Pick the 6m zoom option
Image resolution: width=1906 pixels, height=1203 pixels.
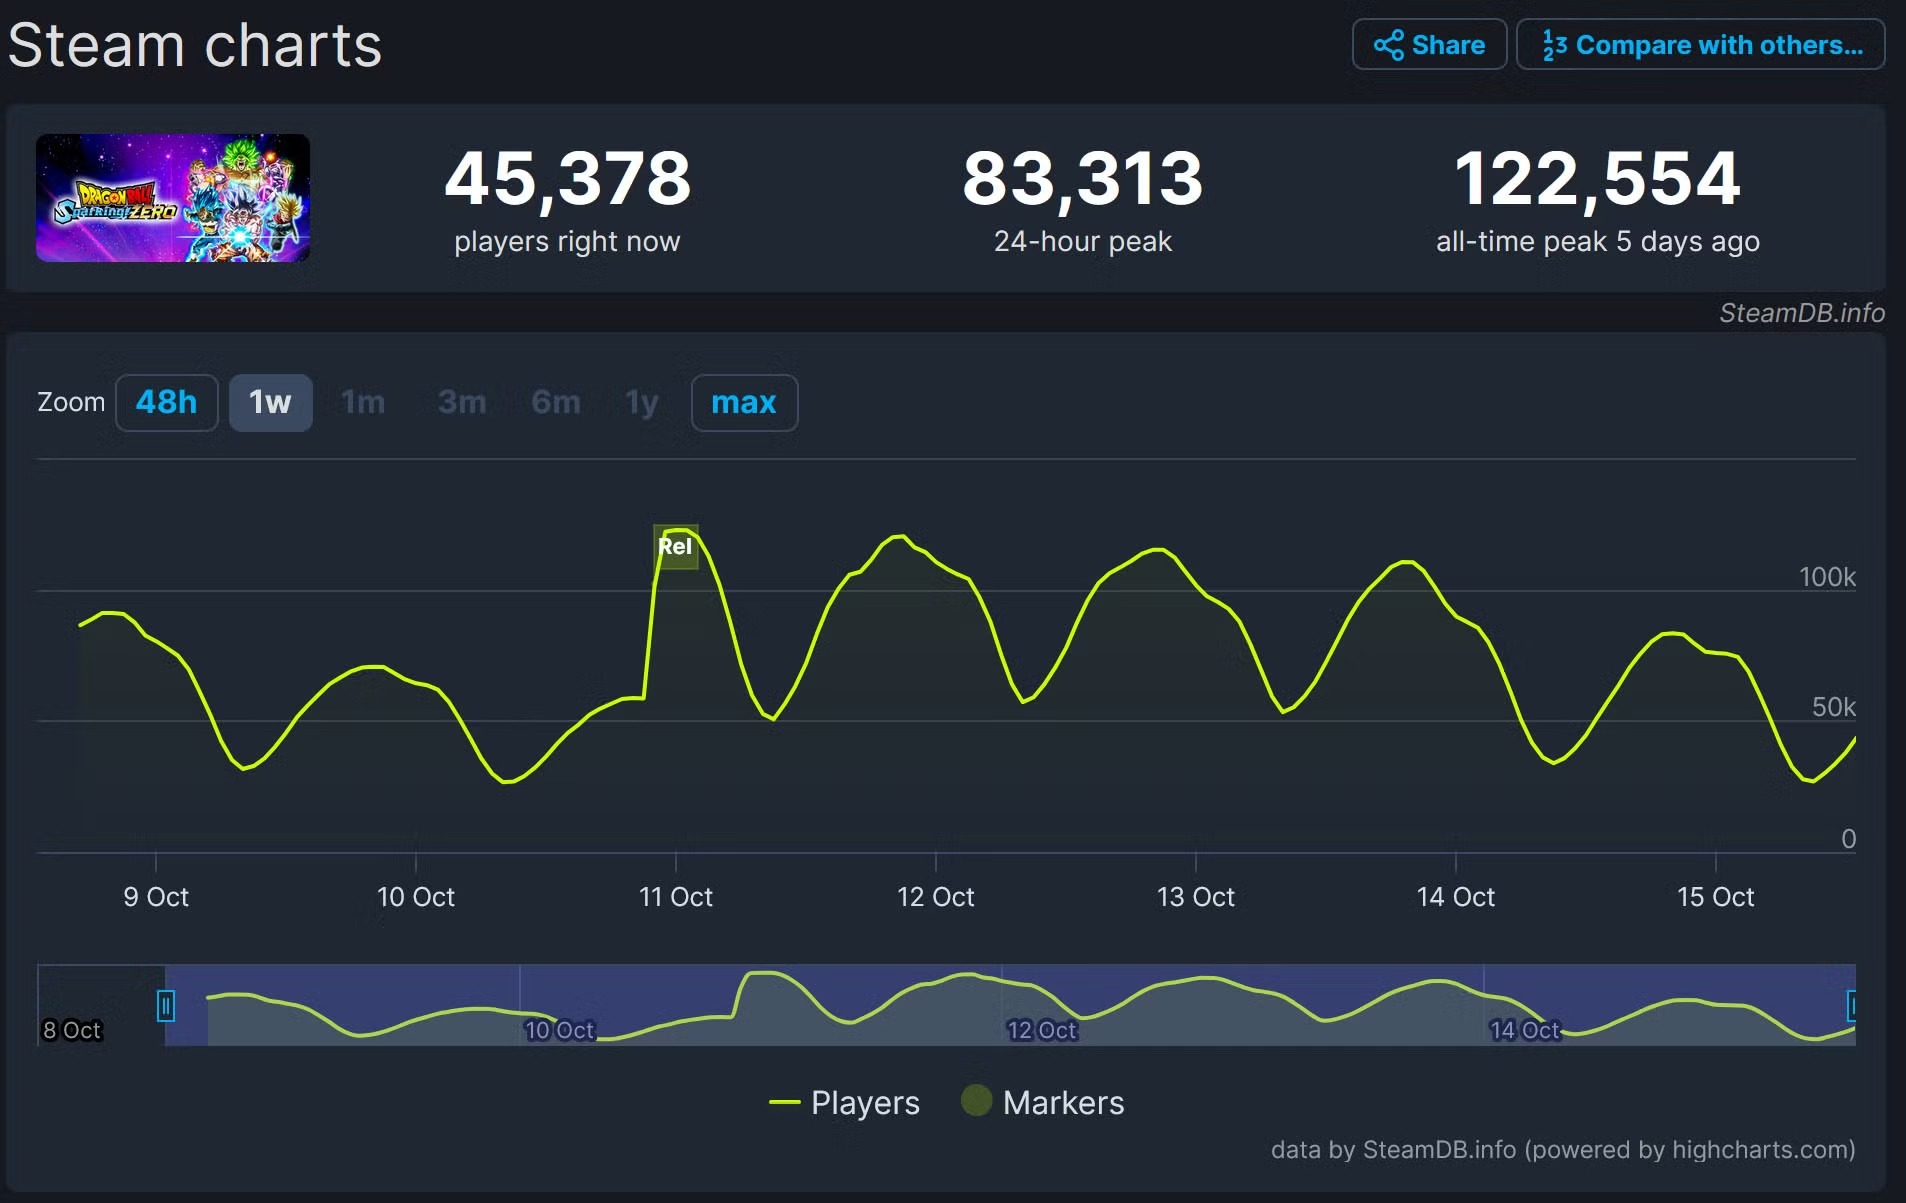tap(555, 402)
